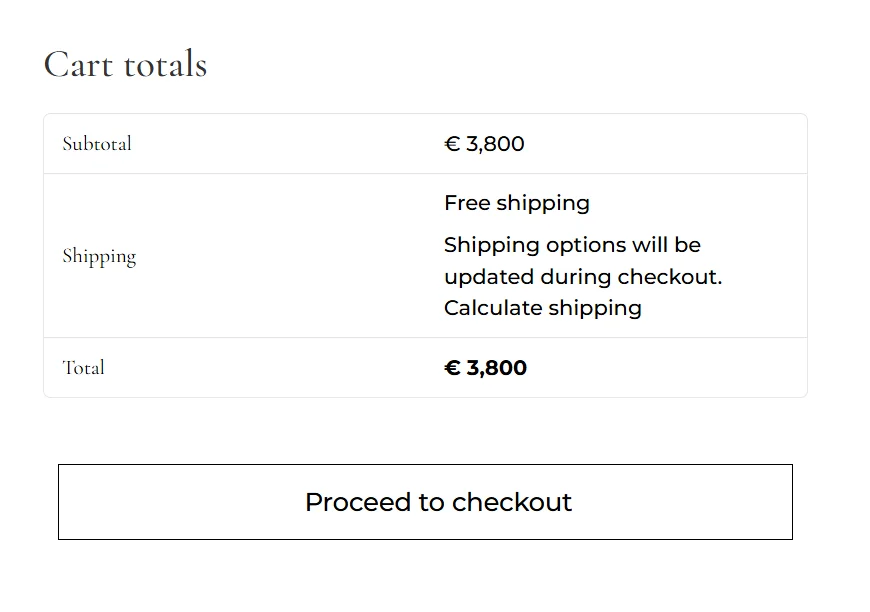The height and width of the screenshot is (612, 870).
Task: Click the 'updated during checkout.' line
Action: (x=582, y=277)
